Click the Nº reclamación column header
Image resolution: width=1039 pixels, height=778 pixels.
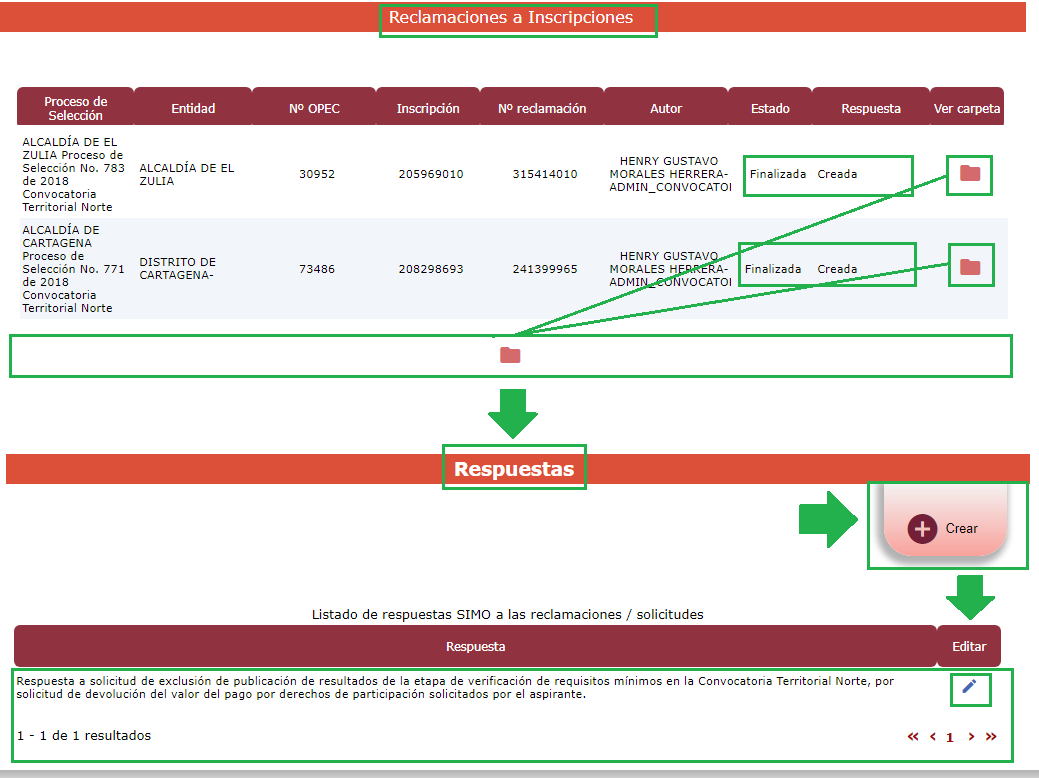[x=542, y=108]
